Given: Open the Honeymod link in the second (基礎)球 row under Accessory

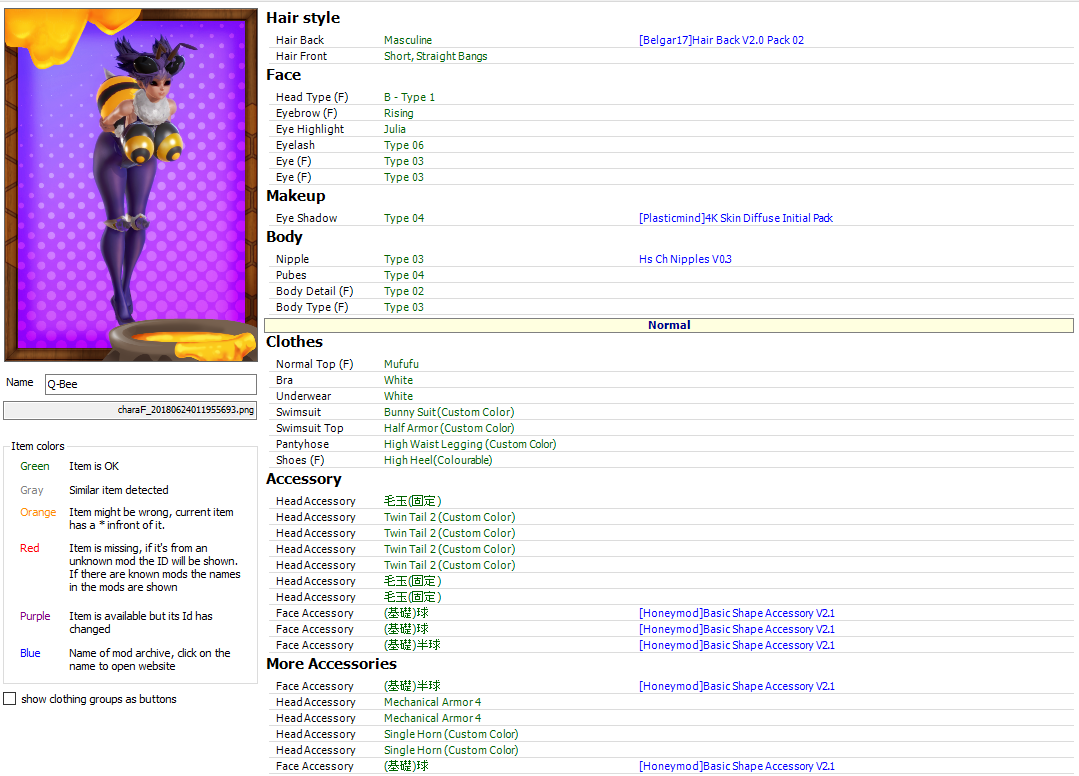Looking at the screenshot, I should (736, 629).
